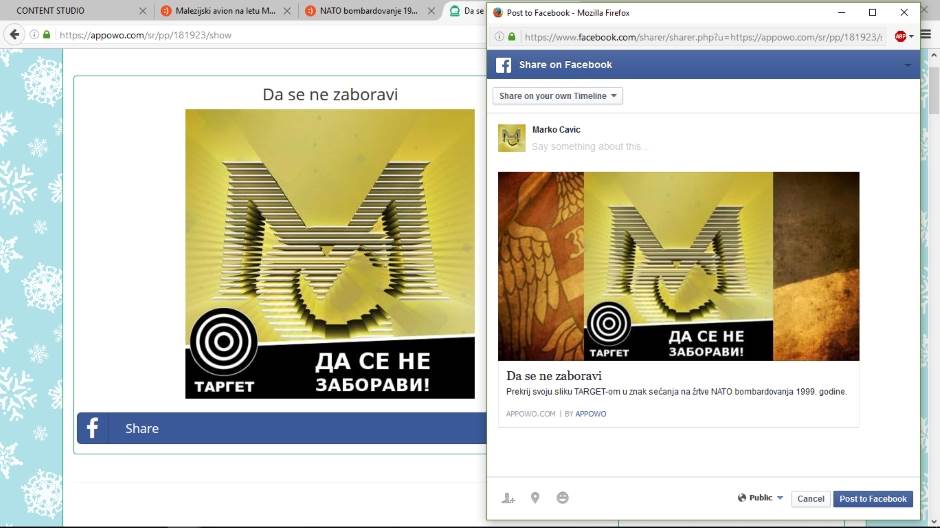The height and width of the screenshot is (528, 940).
Task: Click the tag friends icon
Action: [x=508, y=498]
